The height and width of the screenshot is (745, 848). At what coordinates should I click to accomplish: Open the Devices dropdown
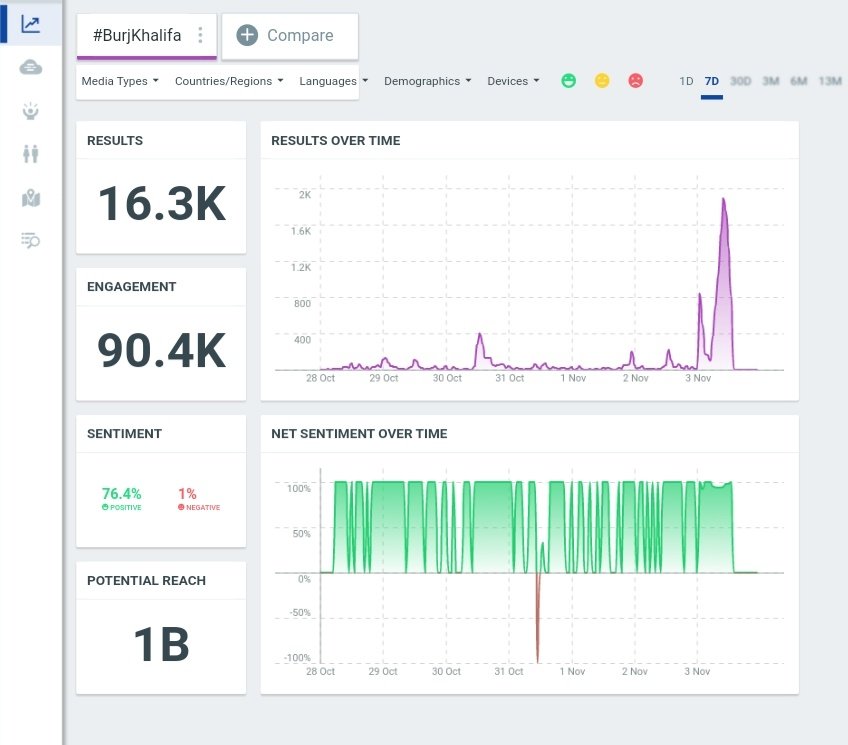point(510,81)
